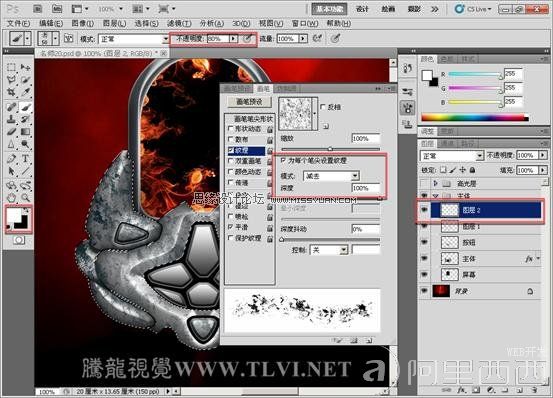Select the Eraser tool
The image size is (553, 398).
pyautogui.click(x=12, y=132)
